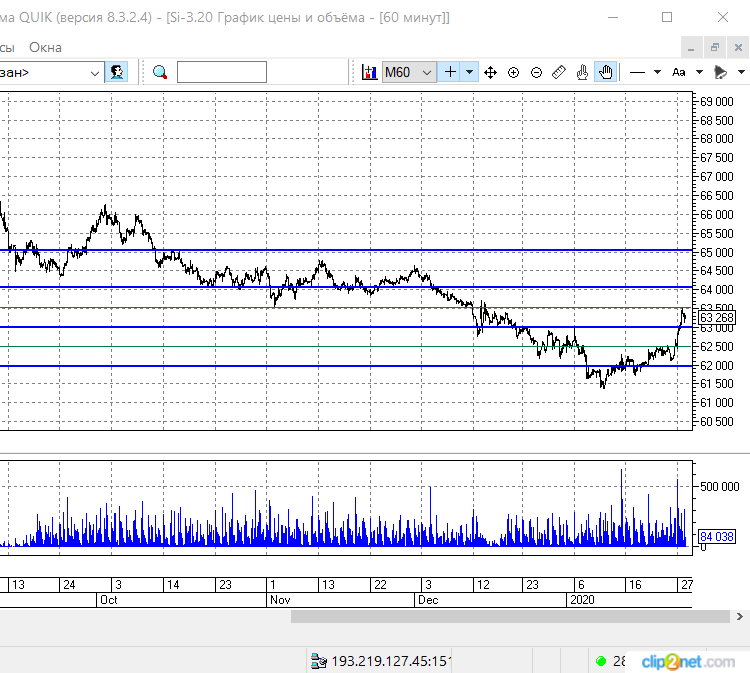Close the inner chart window
Image resolution: width=750 pixels, height=673 pixels.
(x=738, y=48)
